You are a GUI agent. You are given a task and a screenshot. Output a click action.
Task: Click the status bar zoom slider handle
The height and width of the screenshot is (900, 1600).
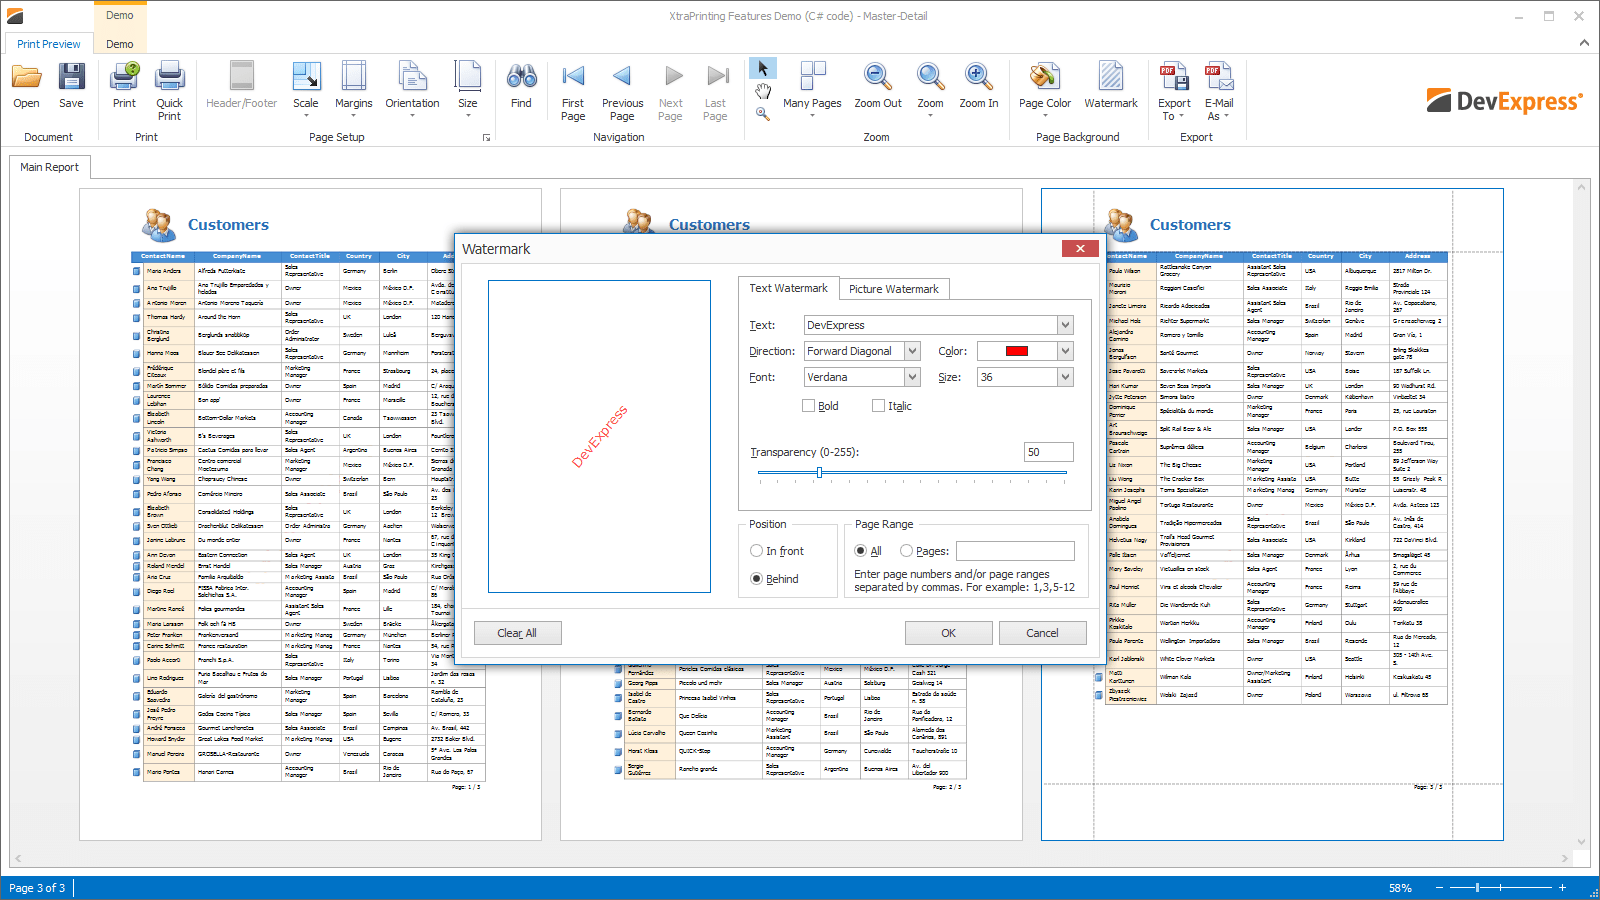(1477, 888)
